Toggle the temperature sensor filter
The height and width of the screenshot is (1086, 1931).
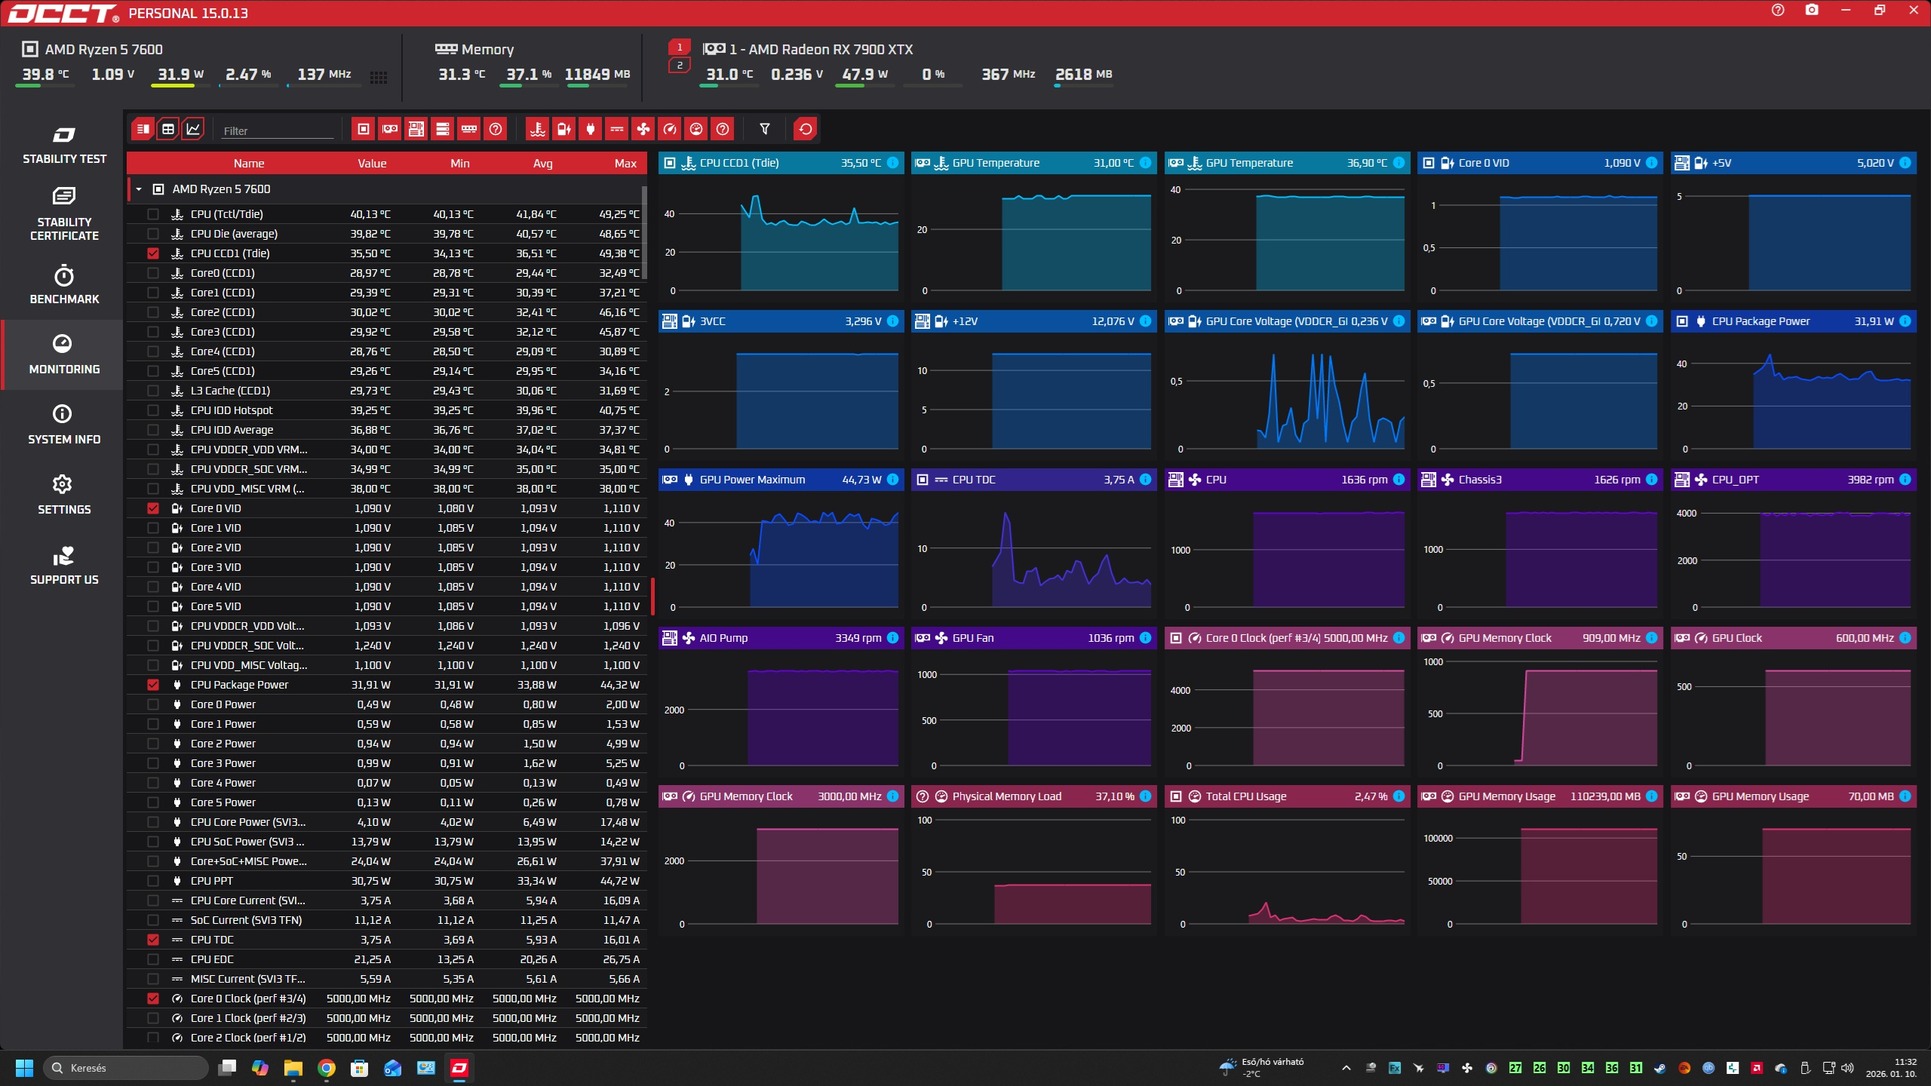click(x=538, y=129)
